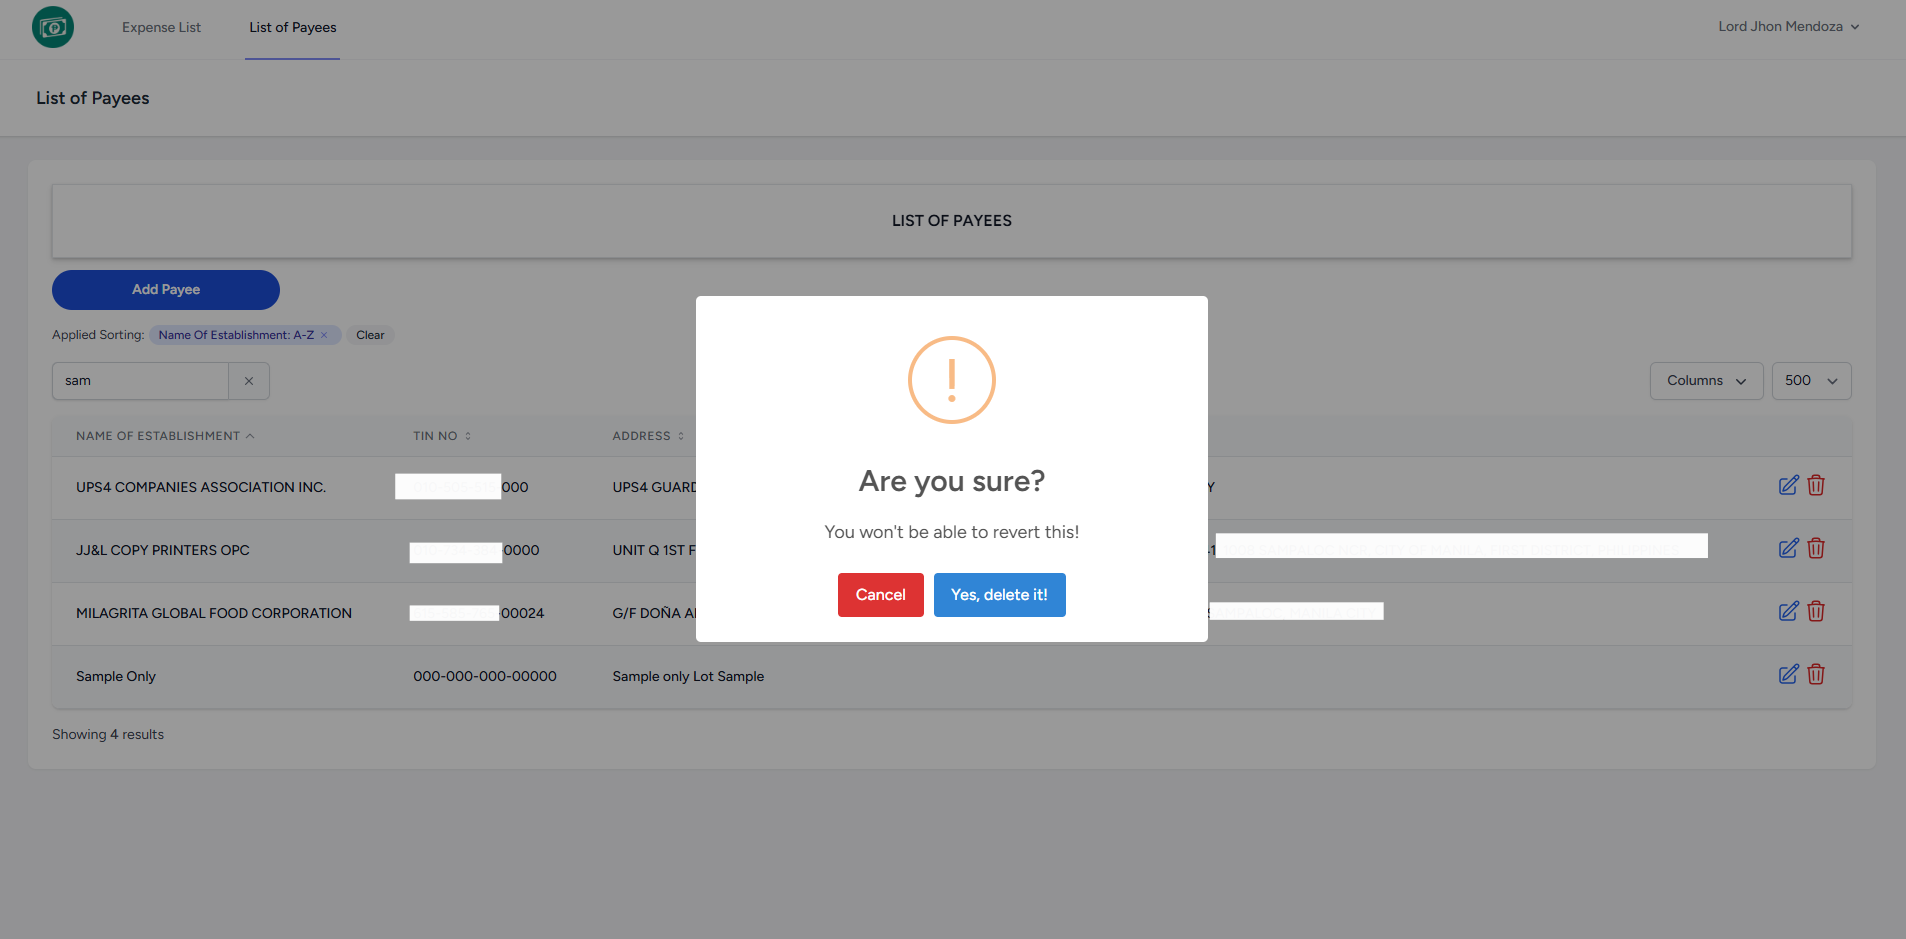Edit the JJ&L COPY PRINTERS OPC row
This screenshot has height=939, width=1906.
1789,549
